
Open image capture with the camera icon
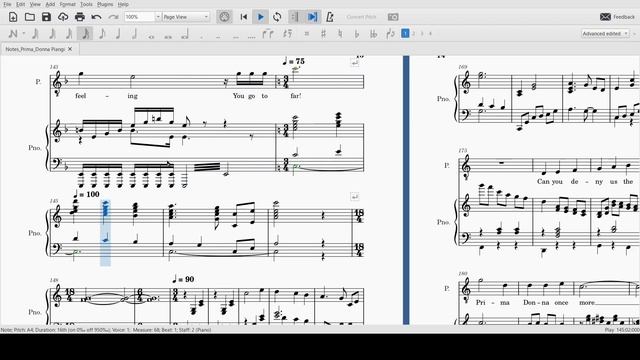(393, 17)
